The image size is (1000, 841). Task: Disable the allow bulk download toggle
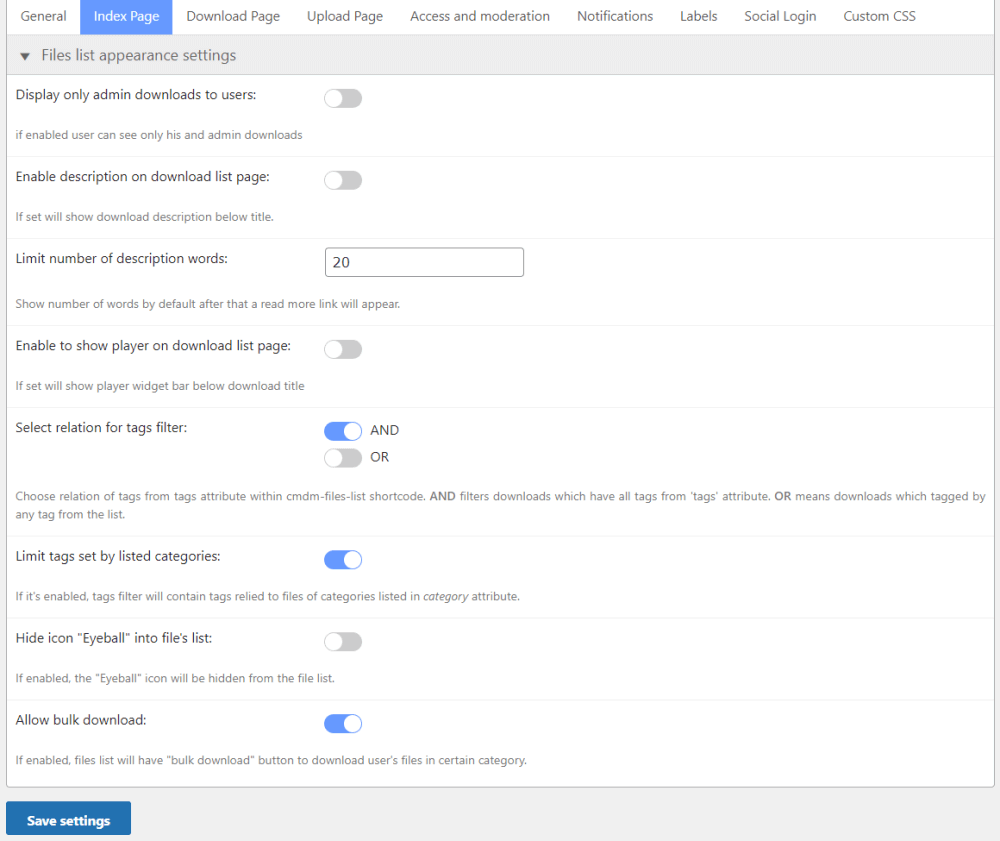pyautogui.click(x=343, y=723)
